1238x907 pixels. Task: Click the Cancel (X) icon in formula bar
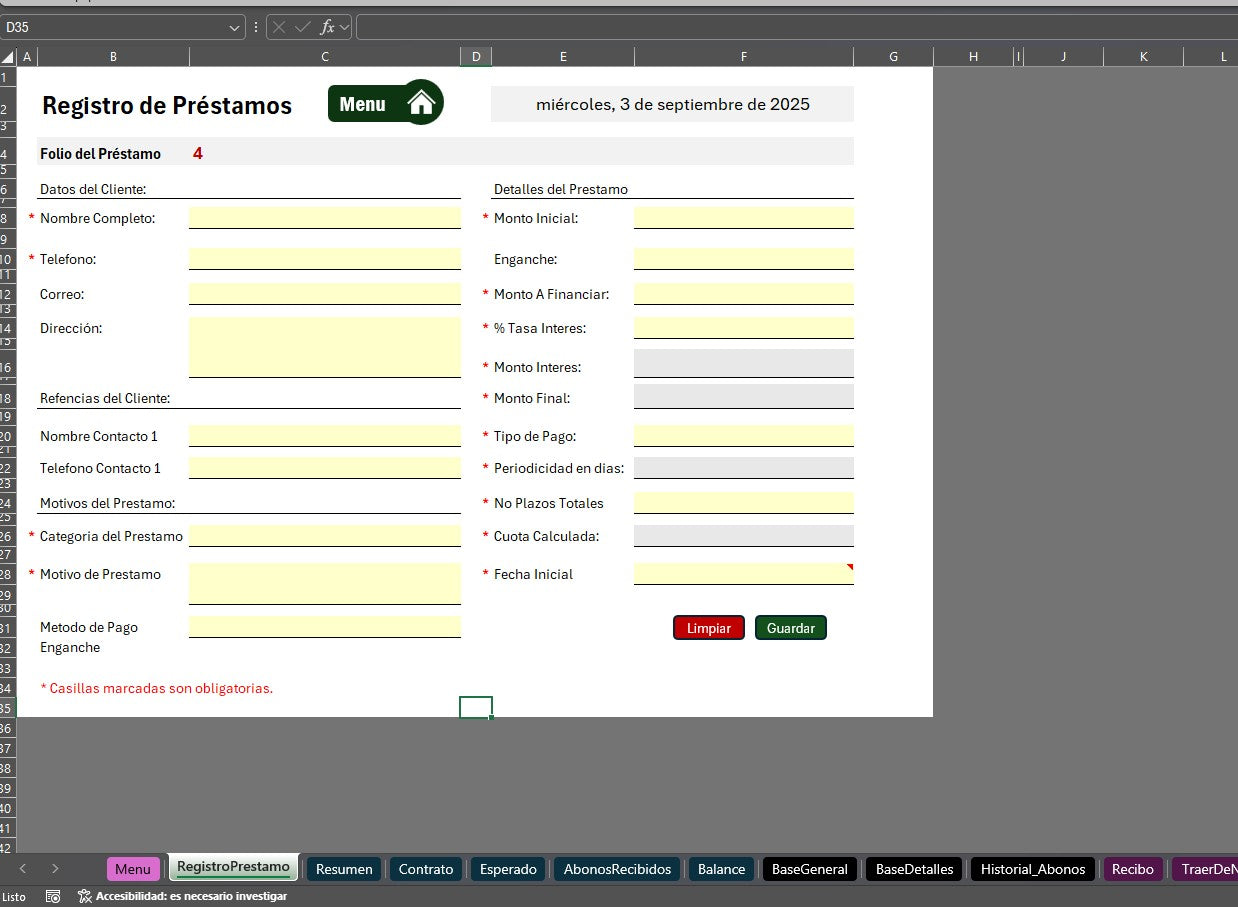pos(282,27)
